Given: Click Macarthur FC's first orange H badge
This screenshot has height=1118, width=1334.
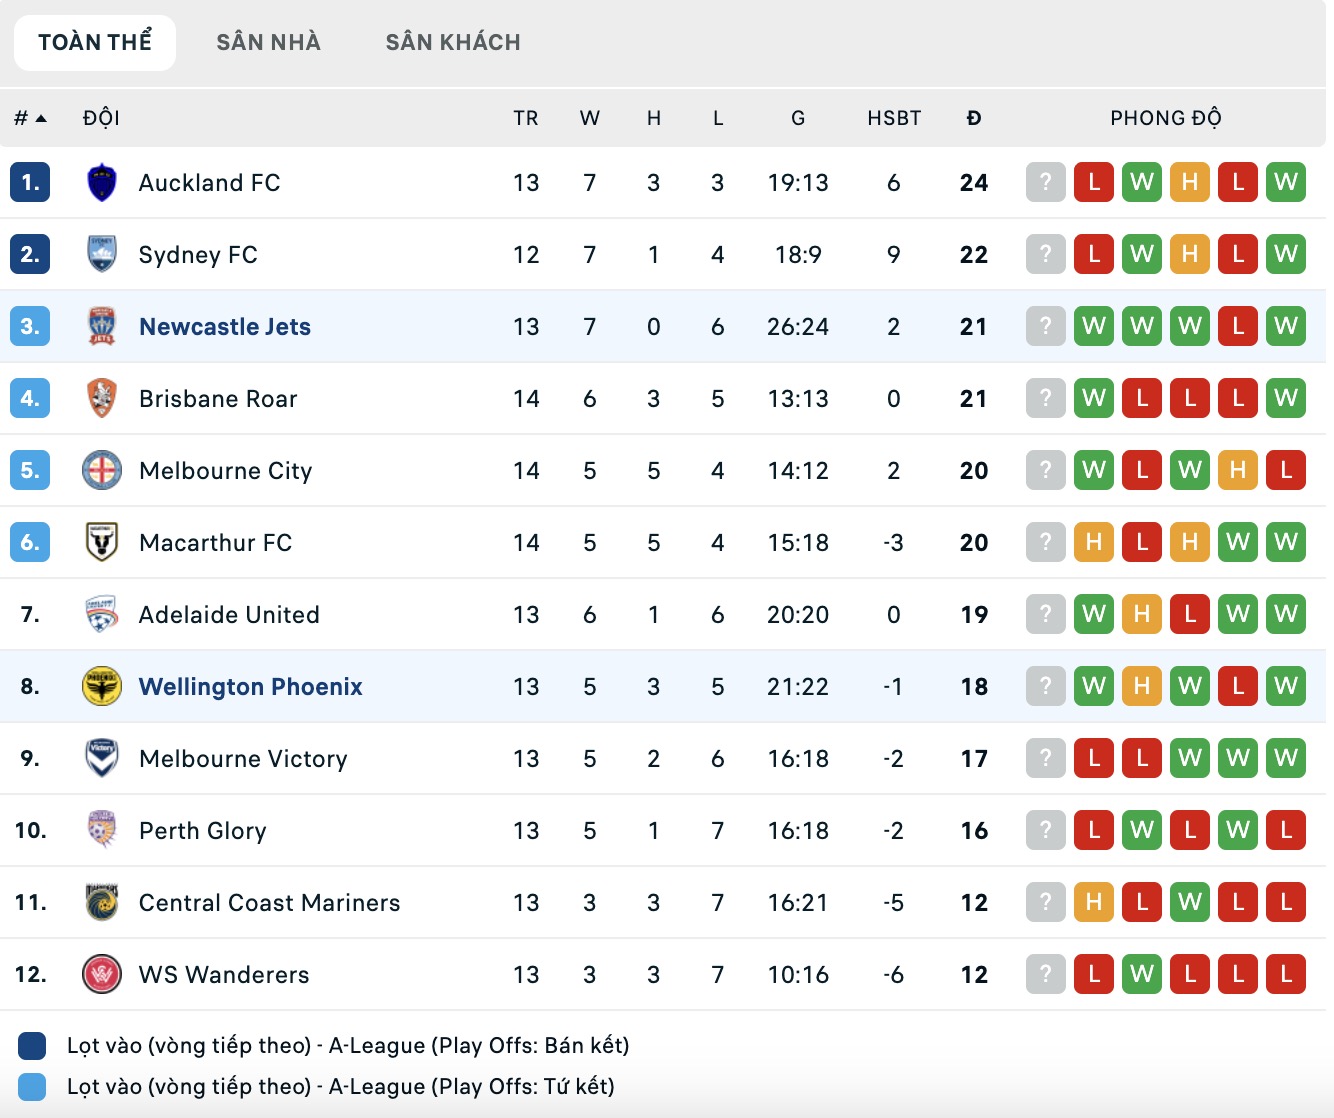Looking at the screenshot, I should (1094, 543).
